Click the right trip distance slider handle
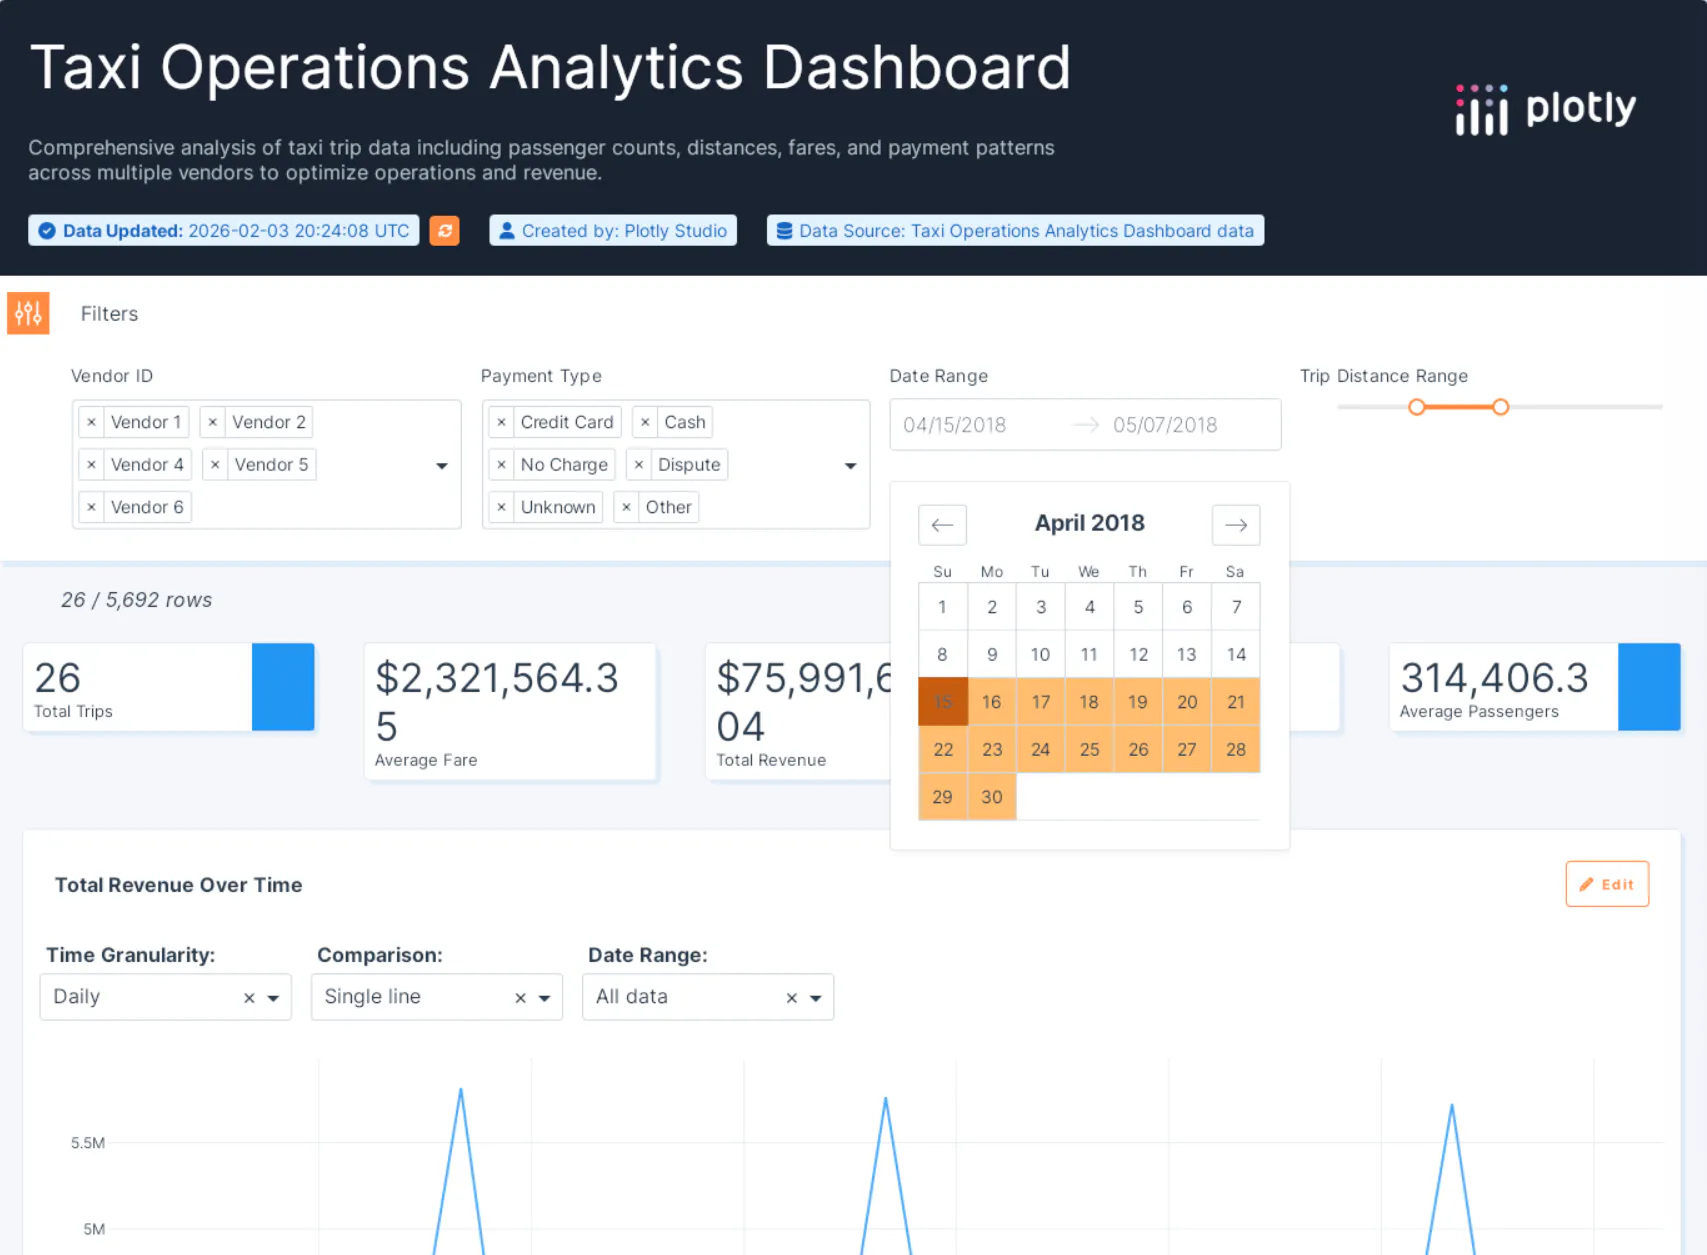Viewport: 1707px width, 1255px height. pyautogui.click(x=1500, y=407)
